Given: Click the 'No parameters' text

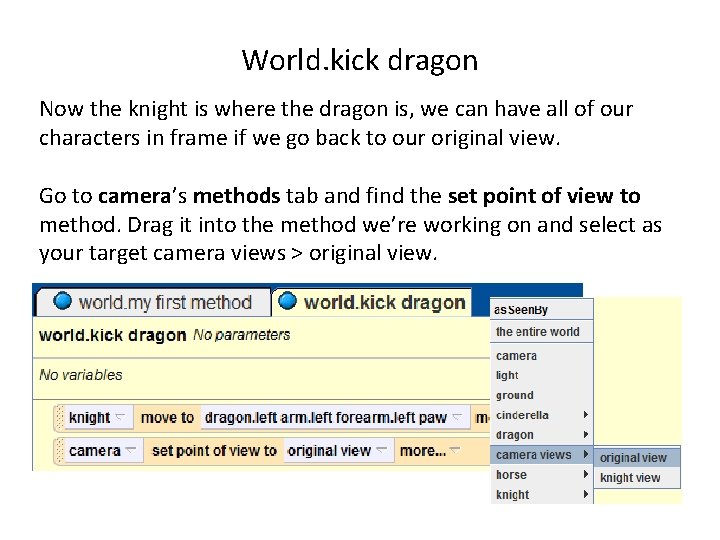Looking at the screenshot, I should point(242,335).
